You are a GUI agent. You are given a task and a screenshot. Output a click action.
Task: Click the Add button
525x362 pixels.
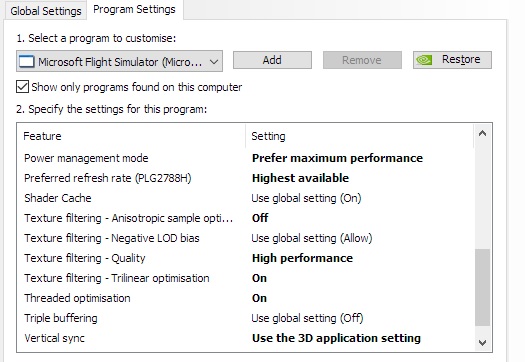pos(272,60)
